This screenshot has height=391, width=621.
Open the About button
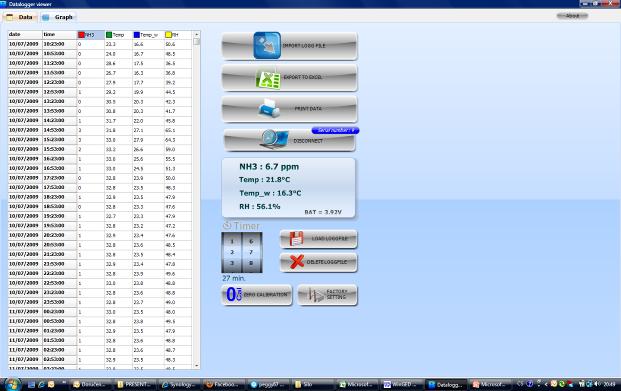pos(572,16)
